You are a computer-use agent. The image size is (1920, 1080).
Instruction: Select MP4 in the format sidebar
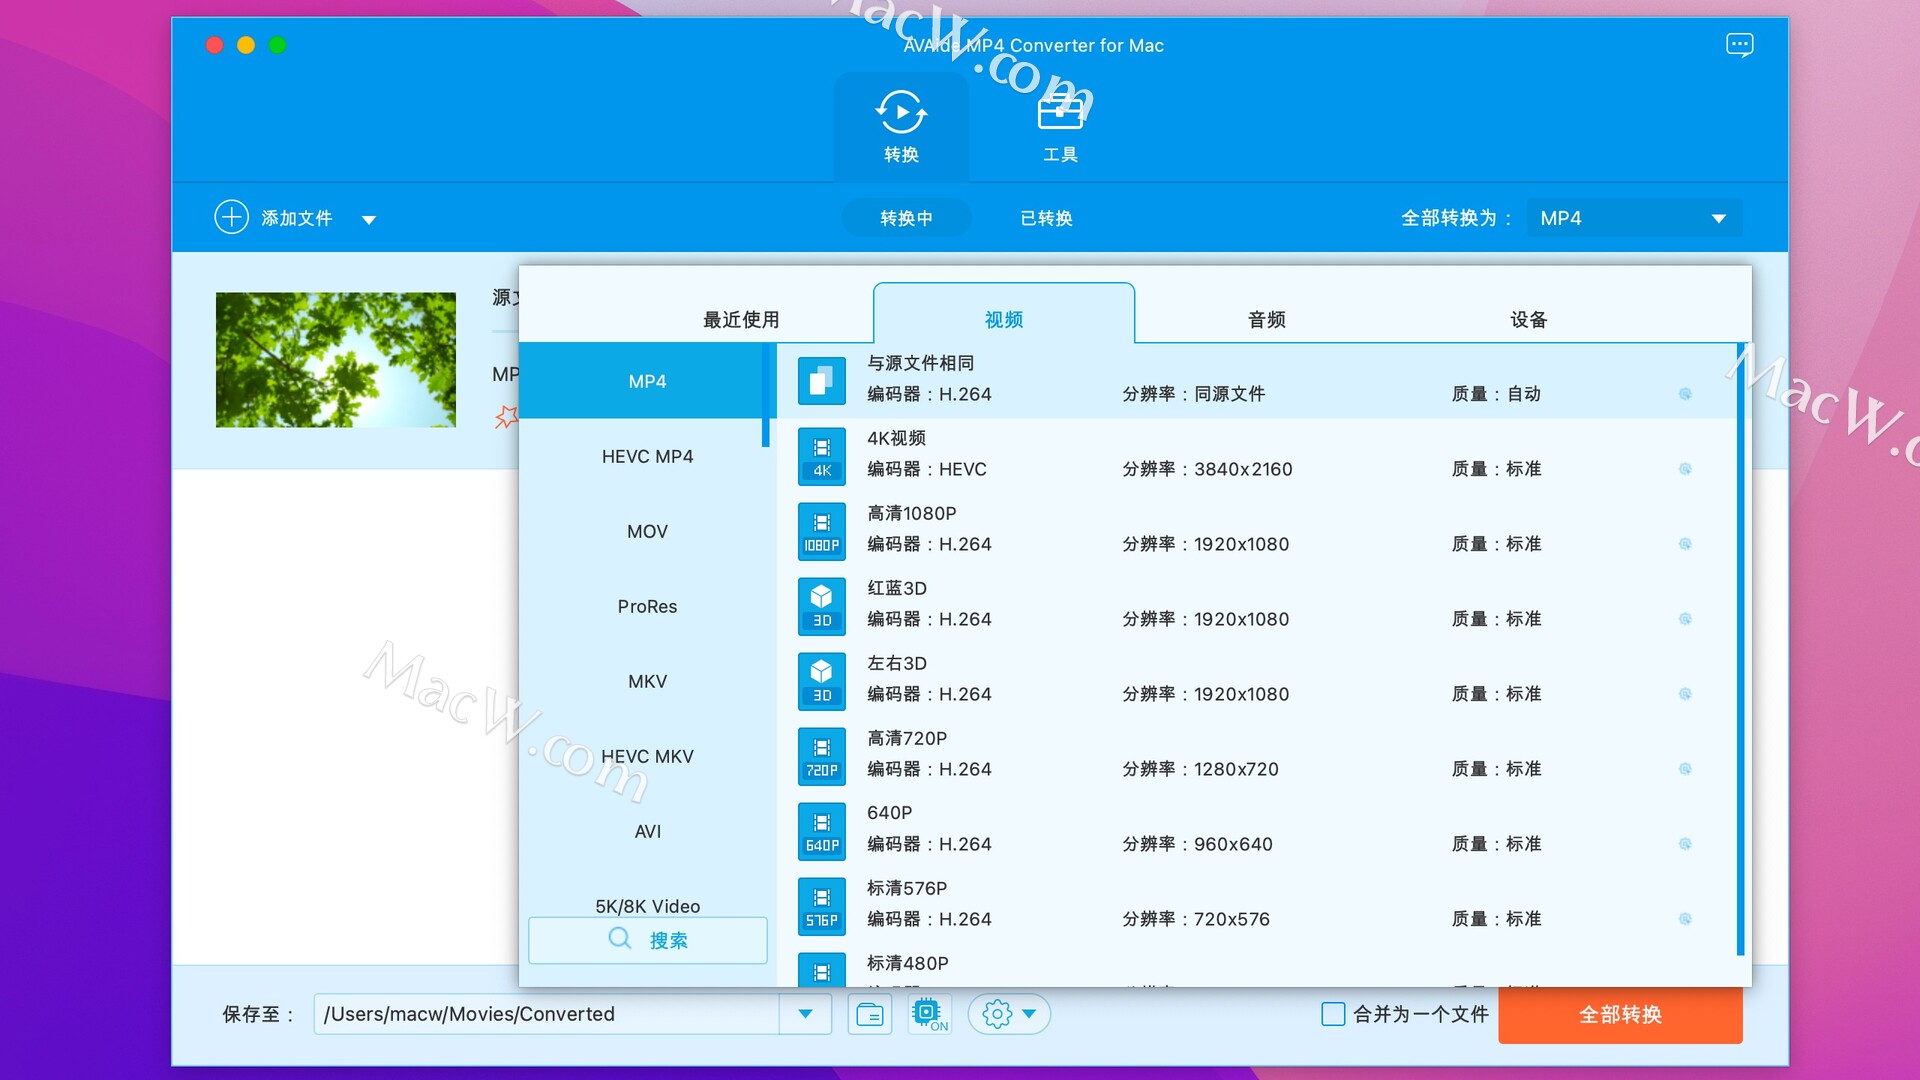[x=647, y=381]
